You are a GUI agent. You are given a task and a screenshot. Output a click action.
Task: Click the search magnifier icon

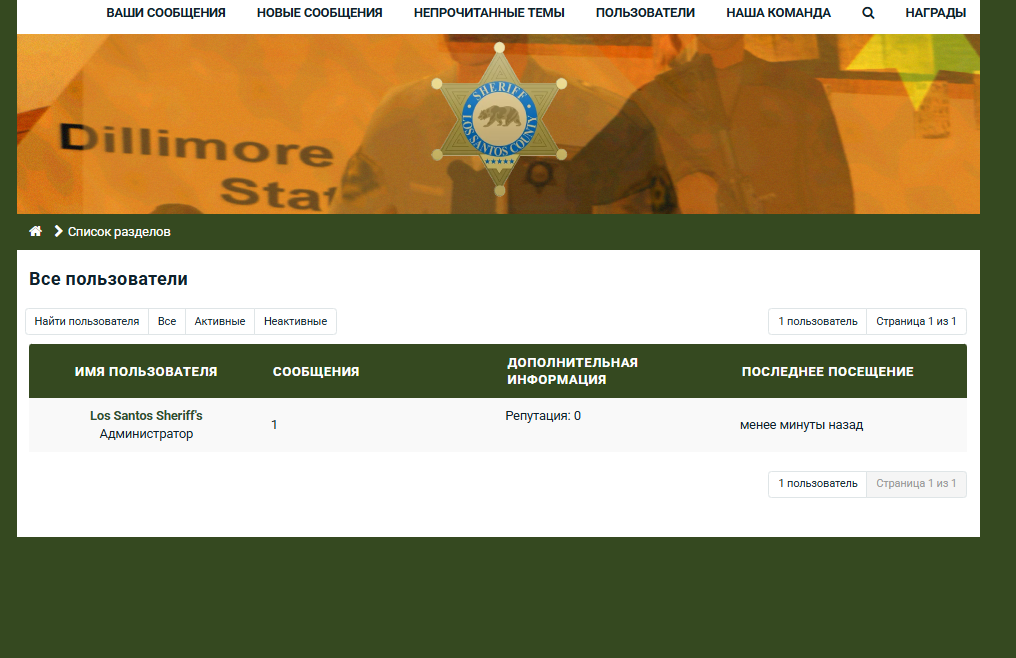click(x=868, y=13)
